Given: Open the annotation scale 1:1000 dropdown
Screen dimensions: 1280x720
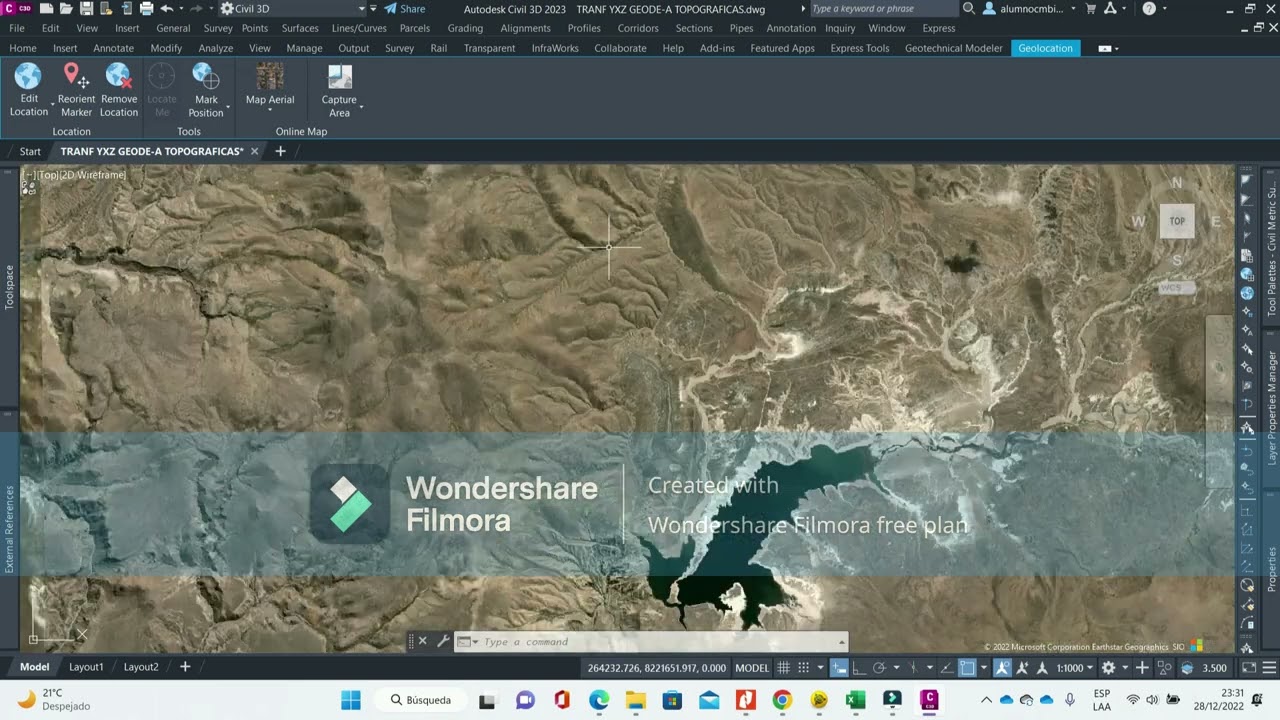Looking at the screenshot, I should click(1074, 668).
